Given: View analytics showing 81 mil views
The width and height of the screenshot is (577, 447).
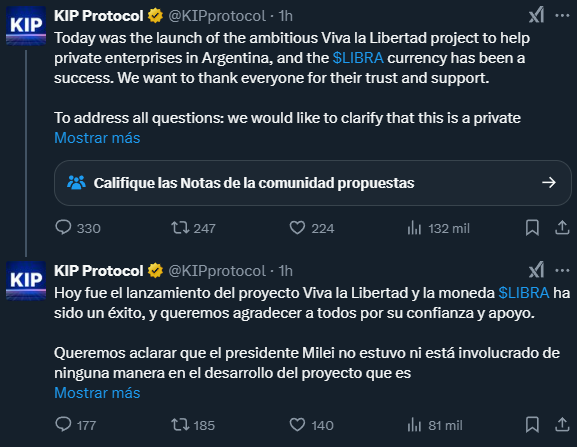Looking at the screenshot, I should pyautogui.click(x=435, y=425).
